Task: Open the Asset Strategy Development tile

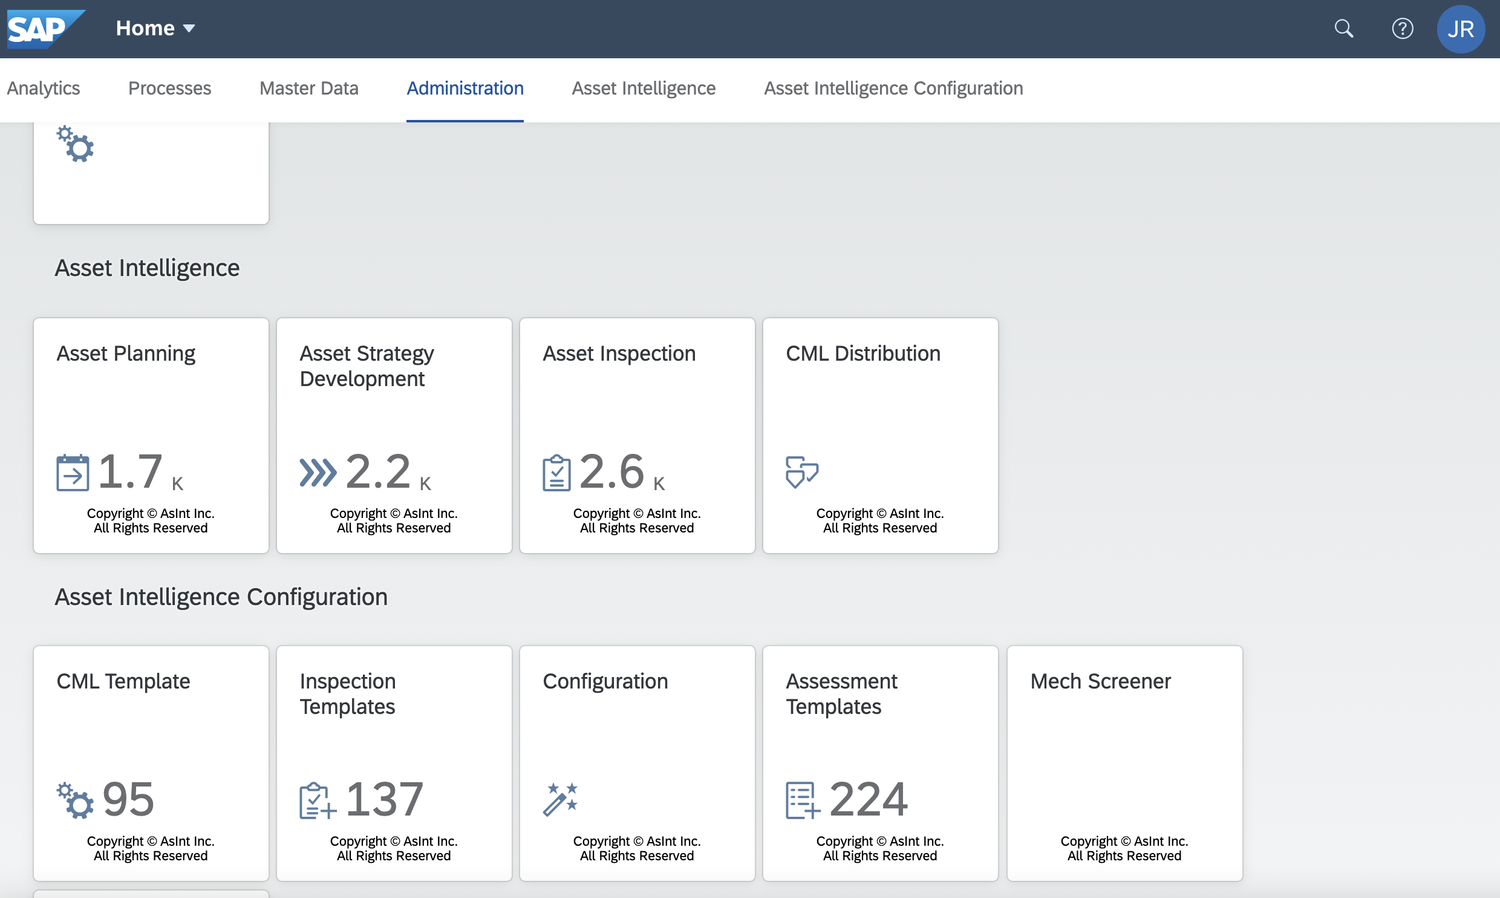Action: [394, 436]
